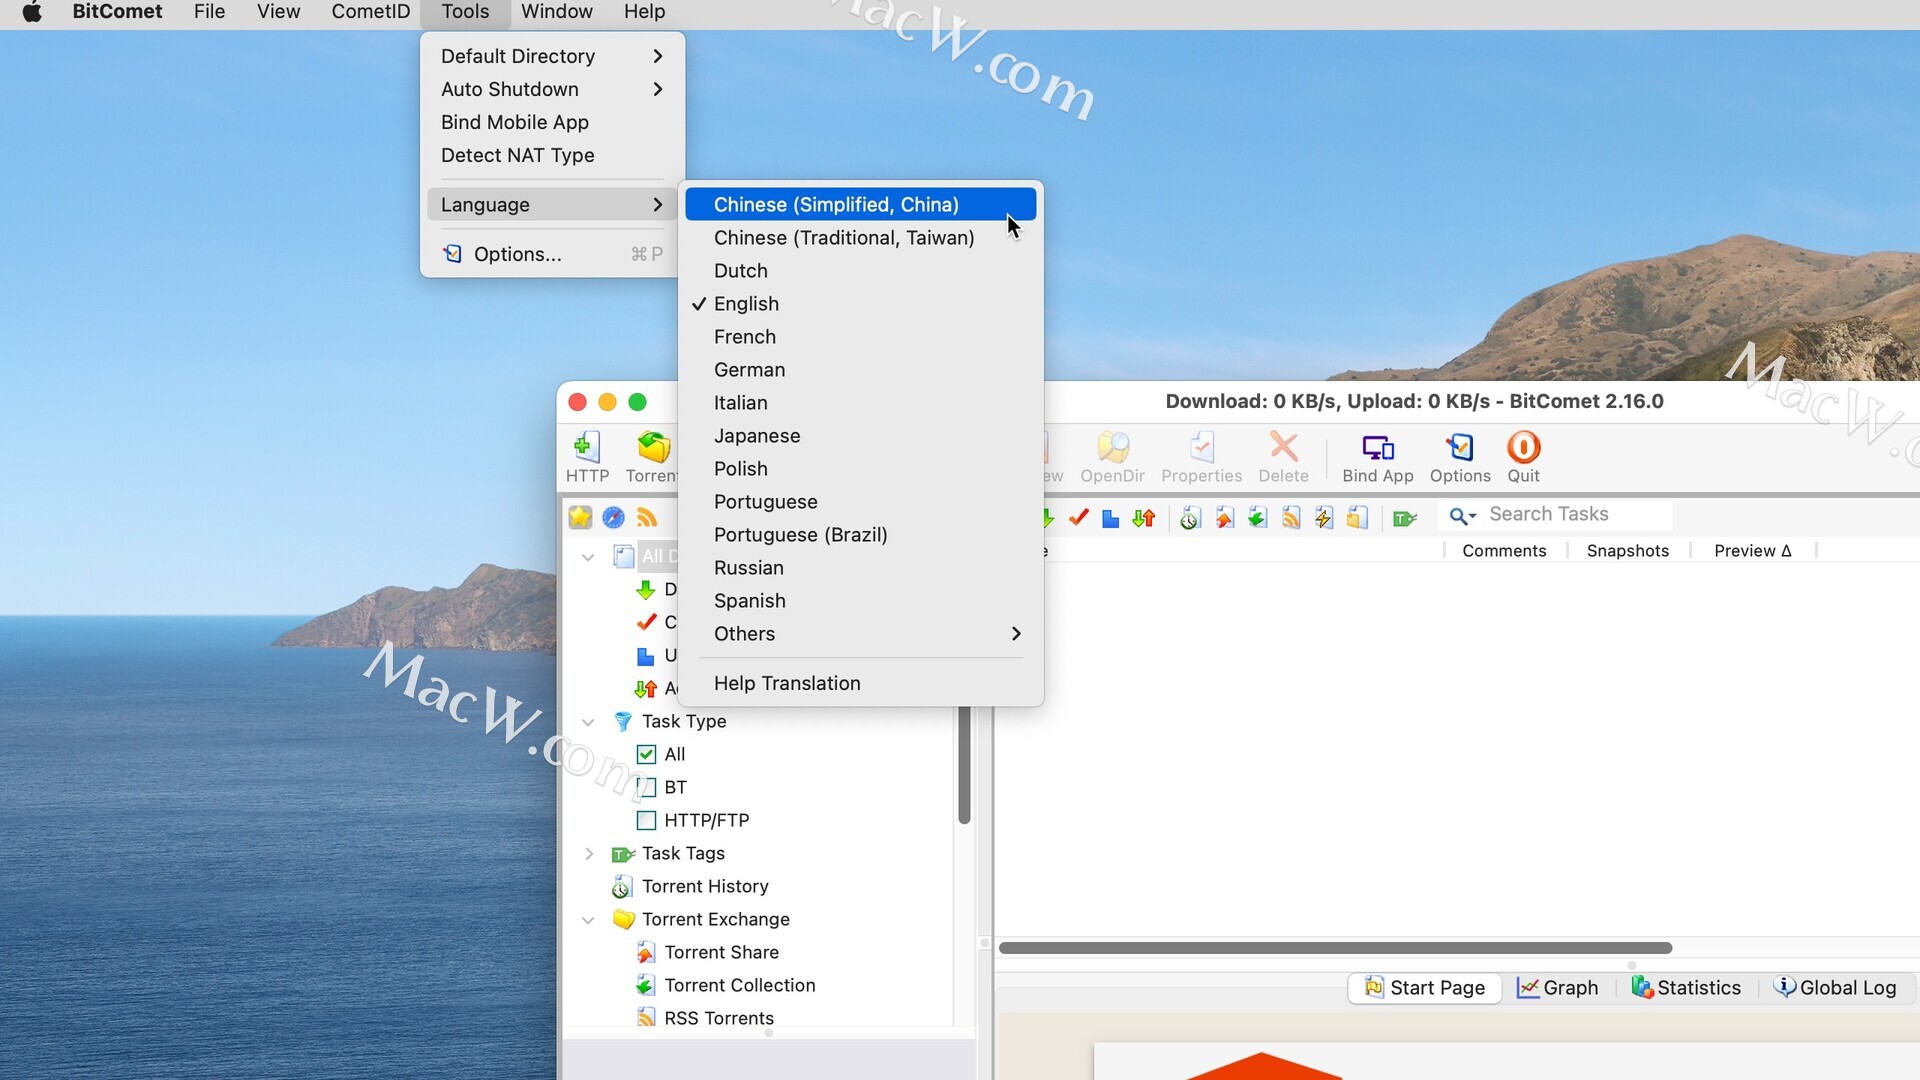
Task: Open the CometID menu
Action: pyautogui.click(x=371, y=12)
